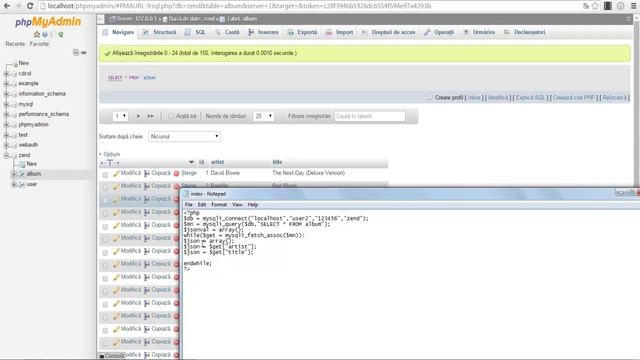This screenshot has width=640, height=360.
Task: Click the link-with-main-panel icon in sidebar
Action: pos(84,52)
